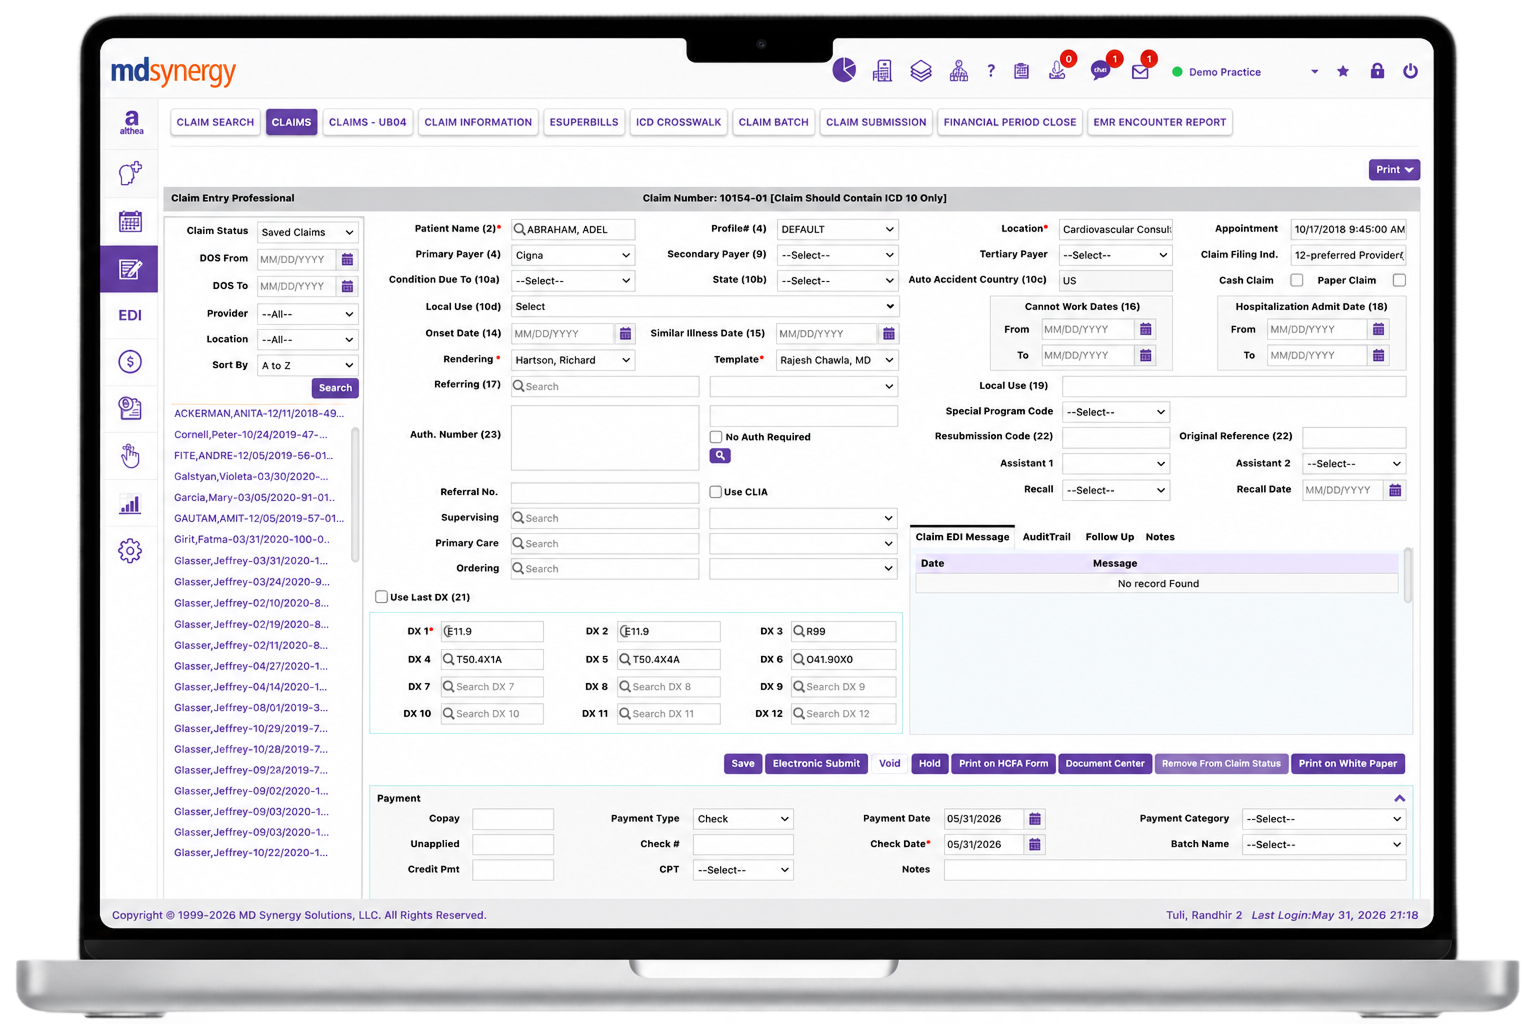Expand the Special Program Code dropdown
Screen dimensions: 1536x1024
tap(1115, 412)
